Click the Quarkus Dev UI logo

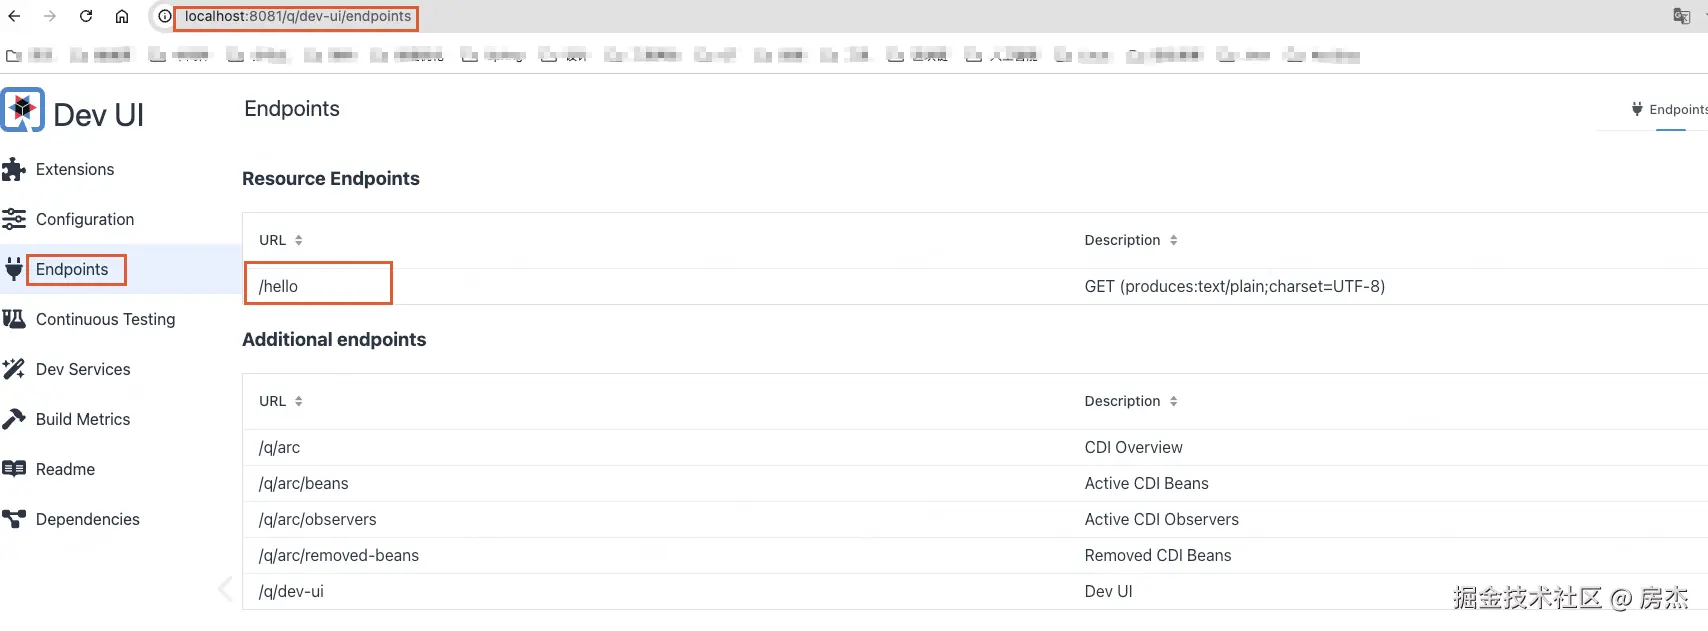(23, 110)
